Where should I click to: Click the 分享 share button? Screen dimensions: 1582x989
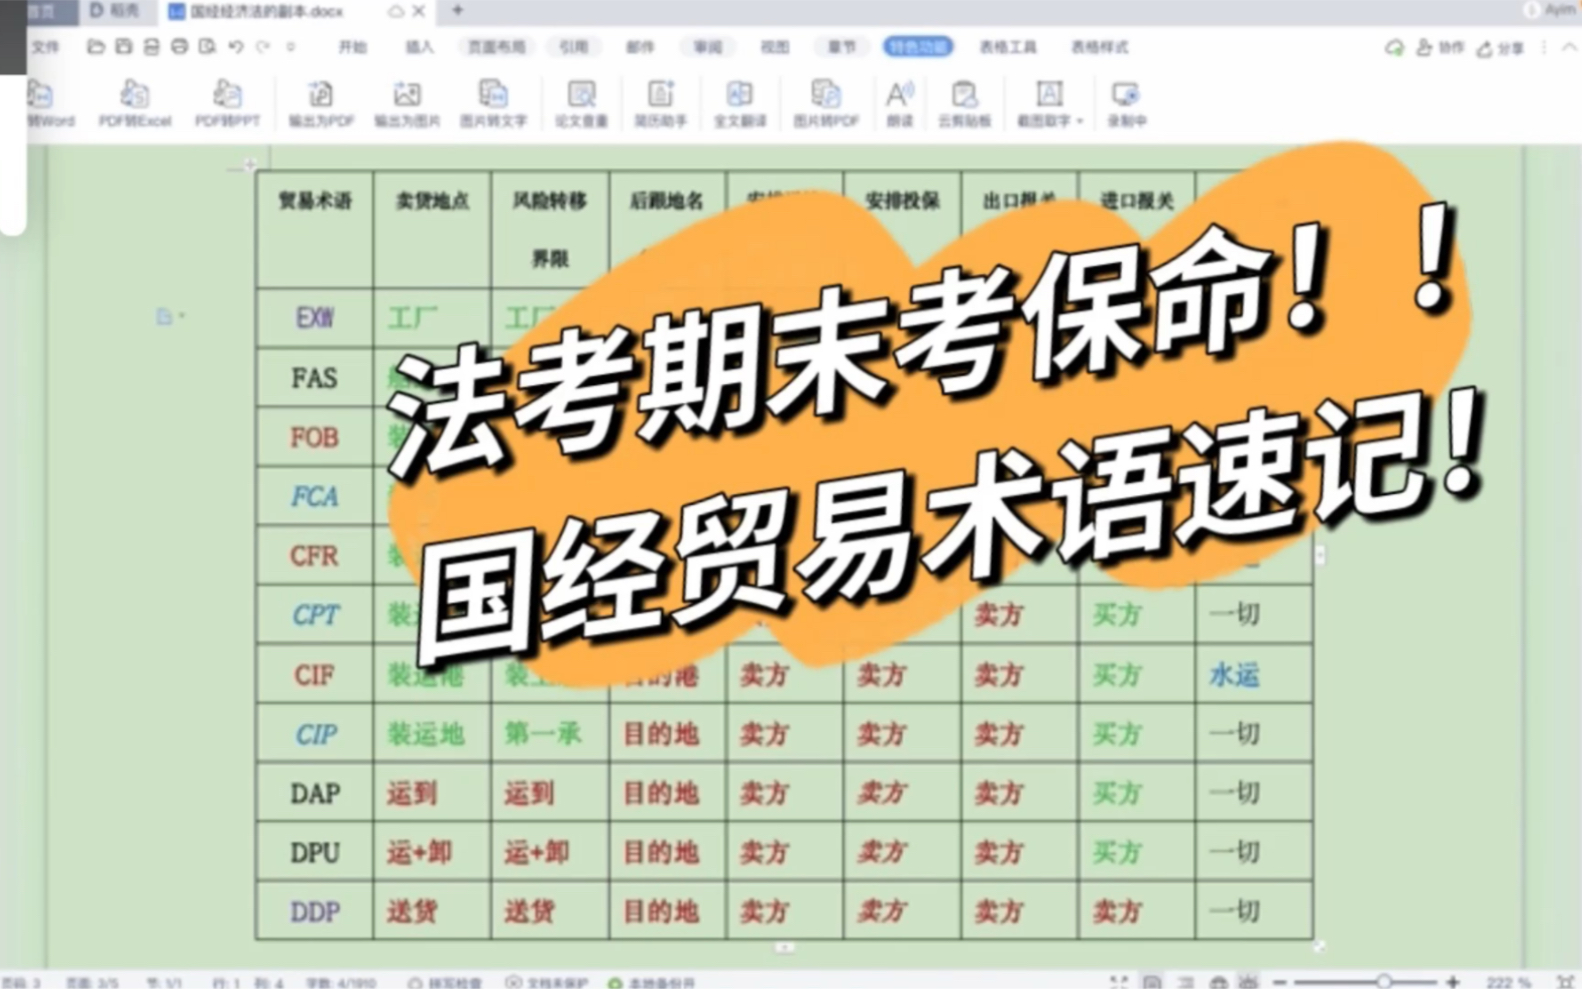(1500, 47)
